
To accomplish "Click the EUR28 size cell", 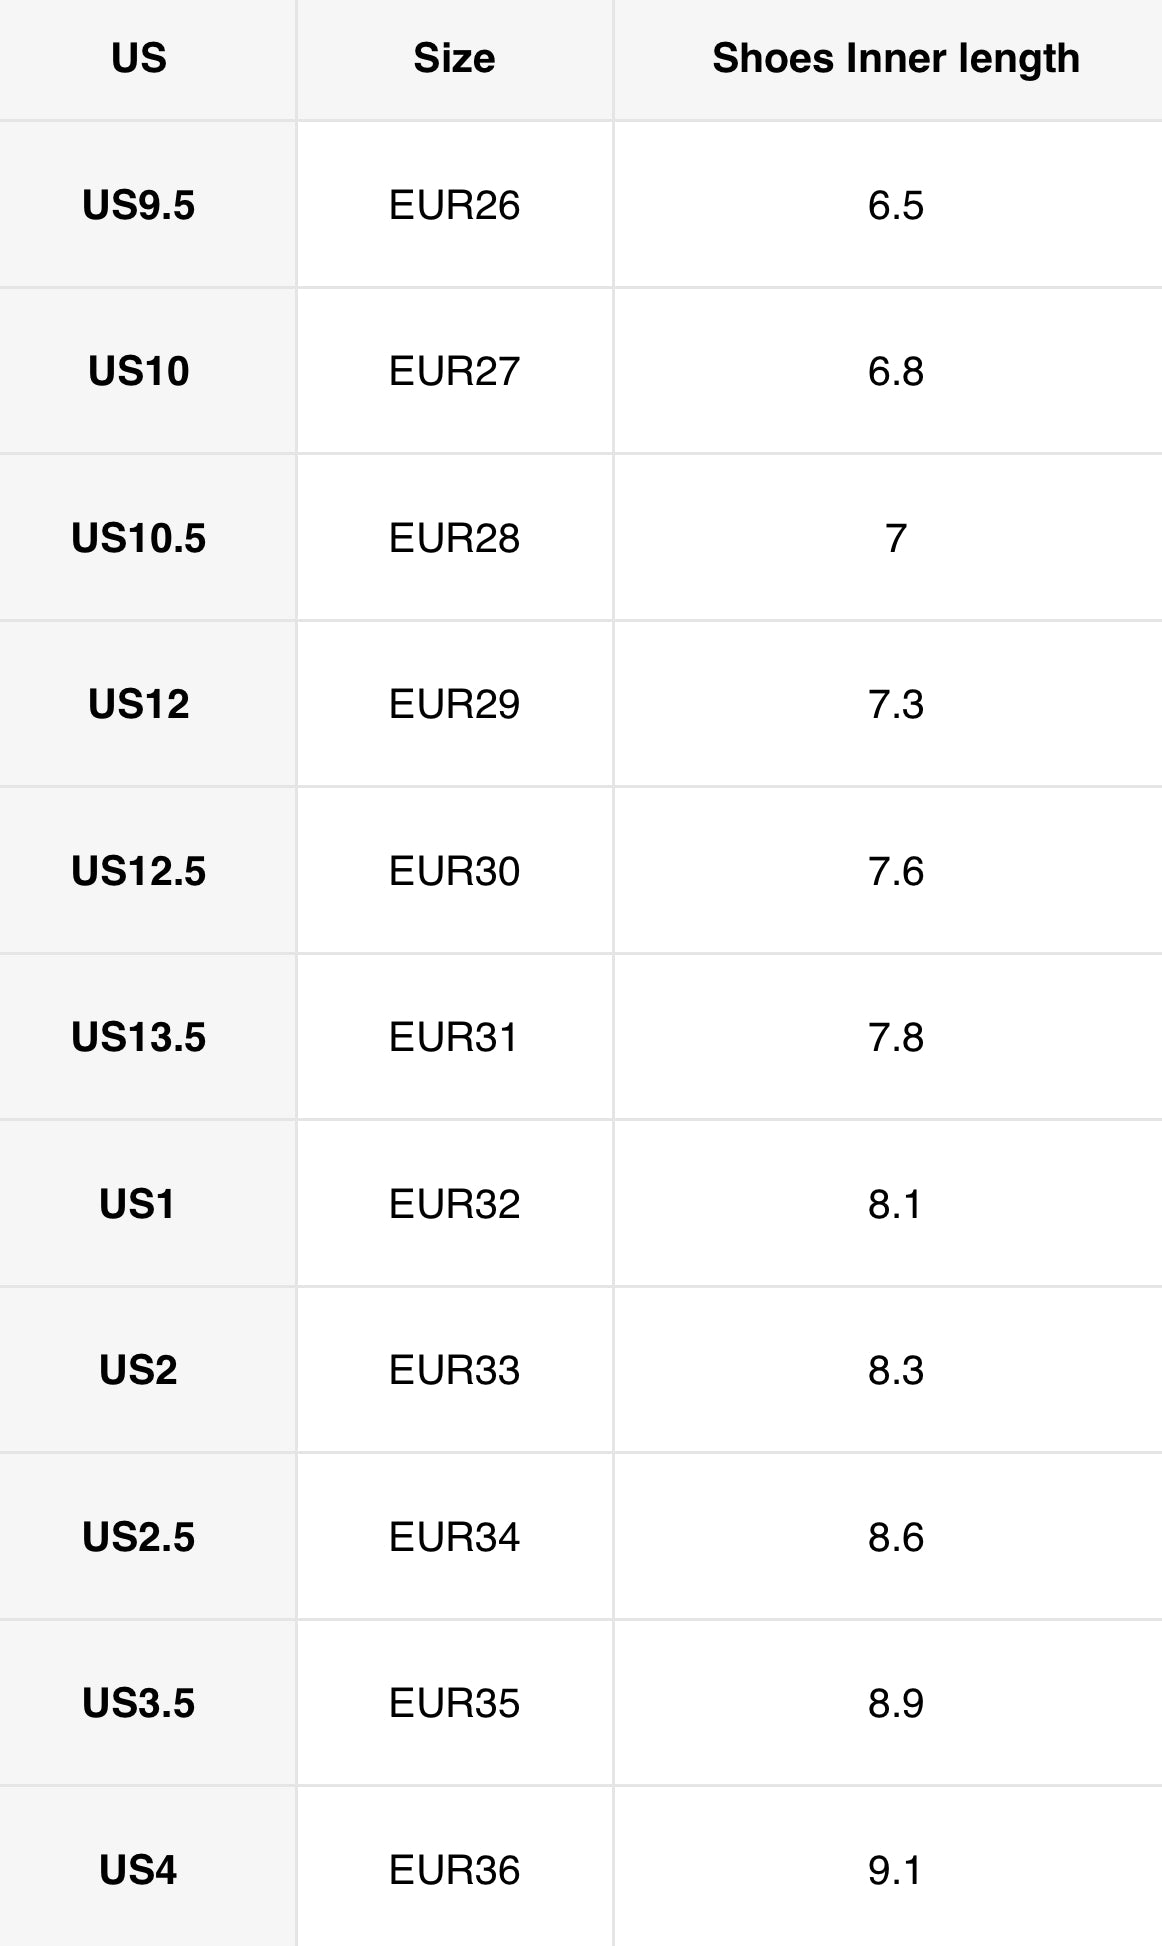I will coord(454,538).
